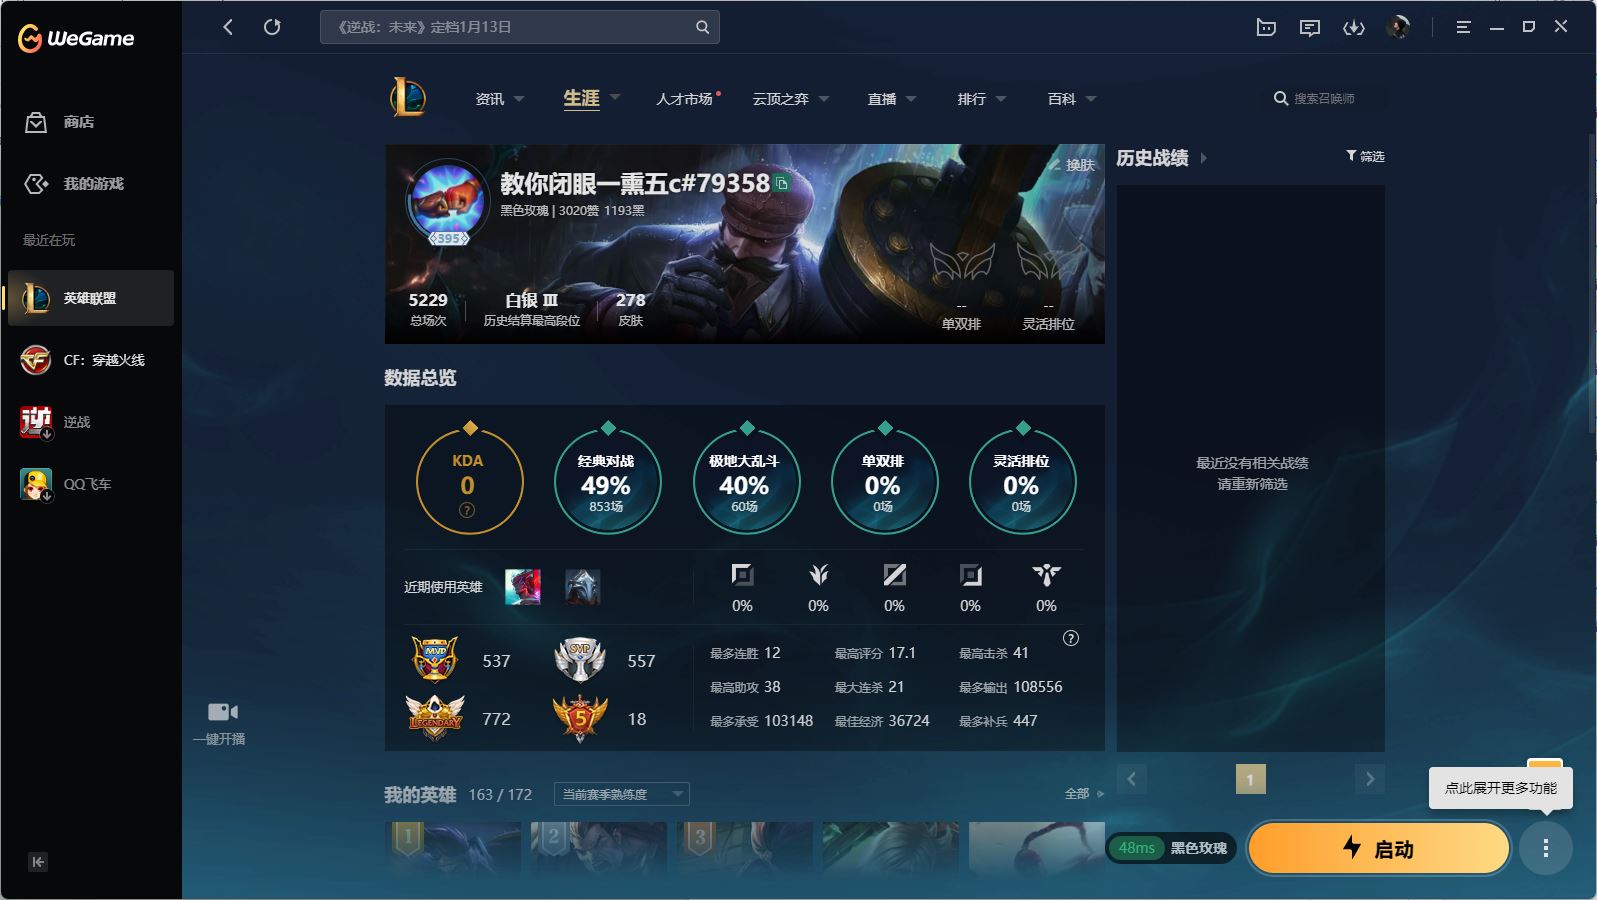Open the download manager icon

tap(1353, 28)
